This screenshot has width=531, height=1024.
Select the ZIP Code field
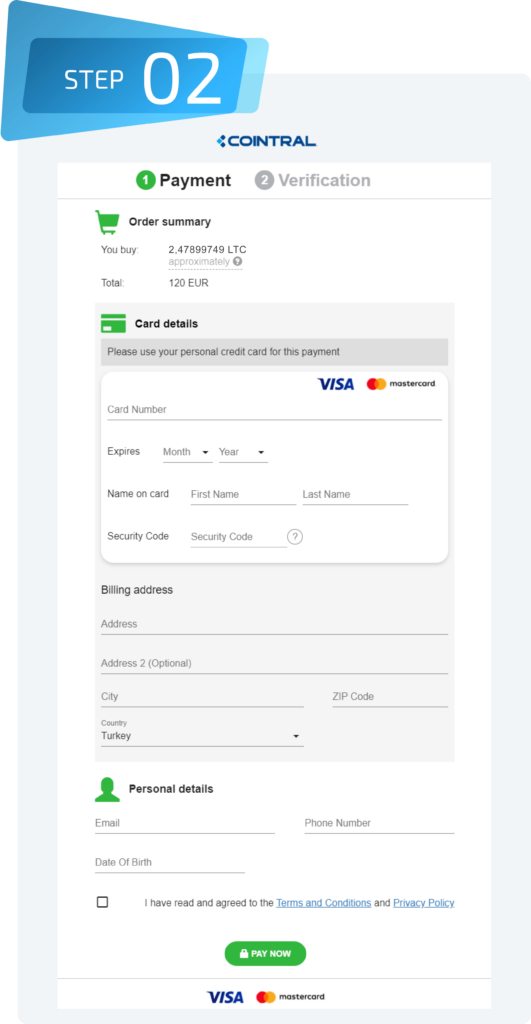click(x=390, y=697)
